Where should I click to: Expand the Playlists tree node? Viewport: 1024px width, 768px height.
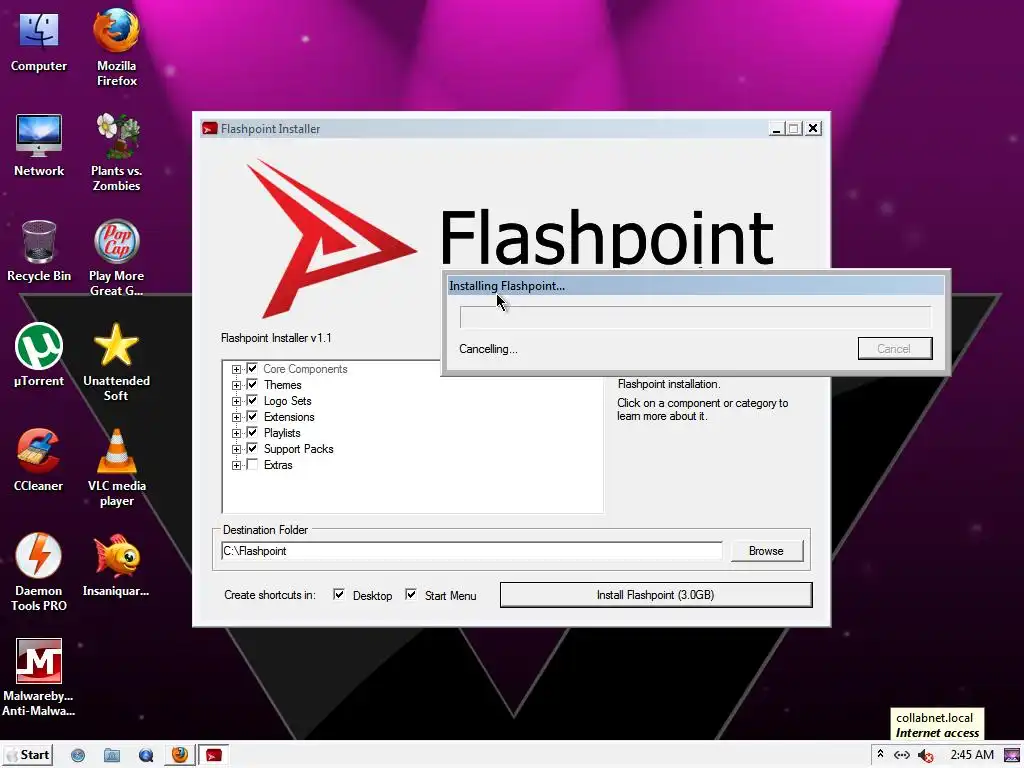pyautogui.click(x=236, y=434)
